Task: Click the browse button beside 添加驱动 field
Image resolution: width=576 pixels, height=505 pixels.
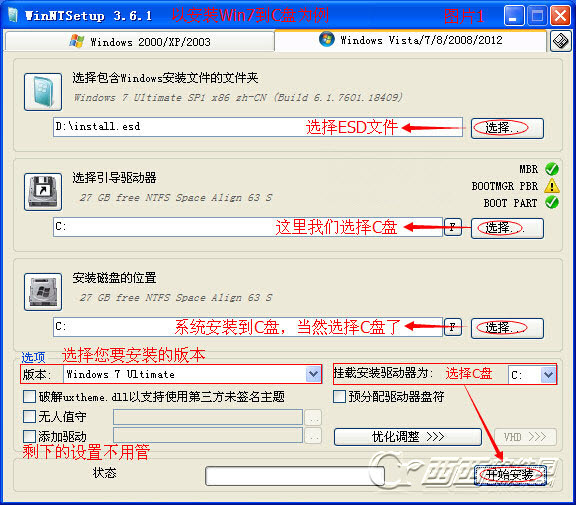Action: click(x=313, y=436)
